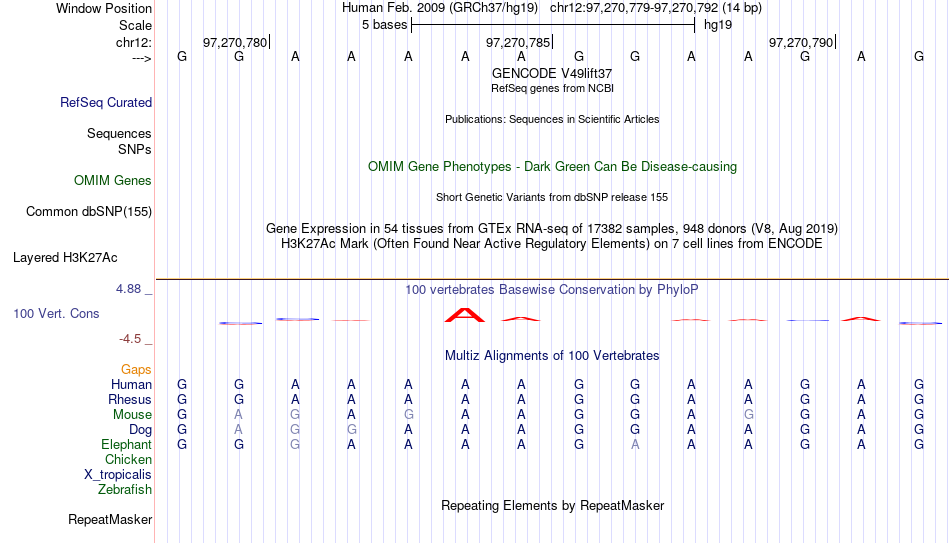Click the sequence direction arrow label
Viewport: 950px width, 543px height.
[142, 58]
